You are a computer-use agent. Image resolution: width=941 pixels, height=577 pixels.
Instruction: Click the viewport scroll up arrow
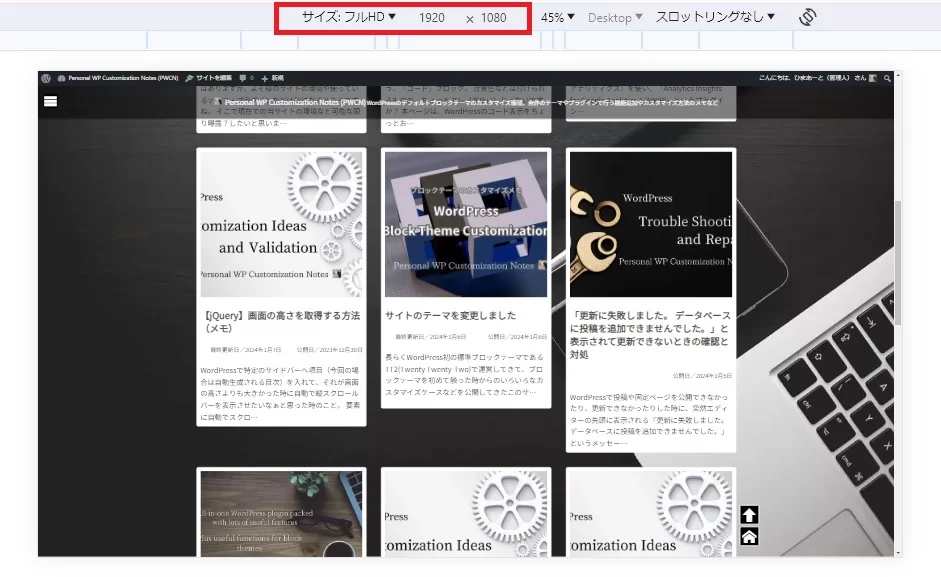coord(898,76)
